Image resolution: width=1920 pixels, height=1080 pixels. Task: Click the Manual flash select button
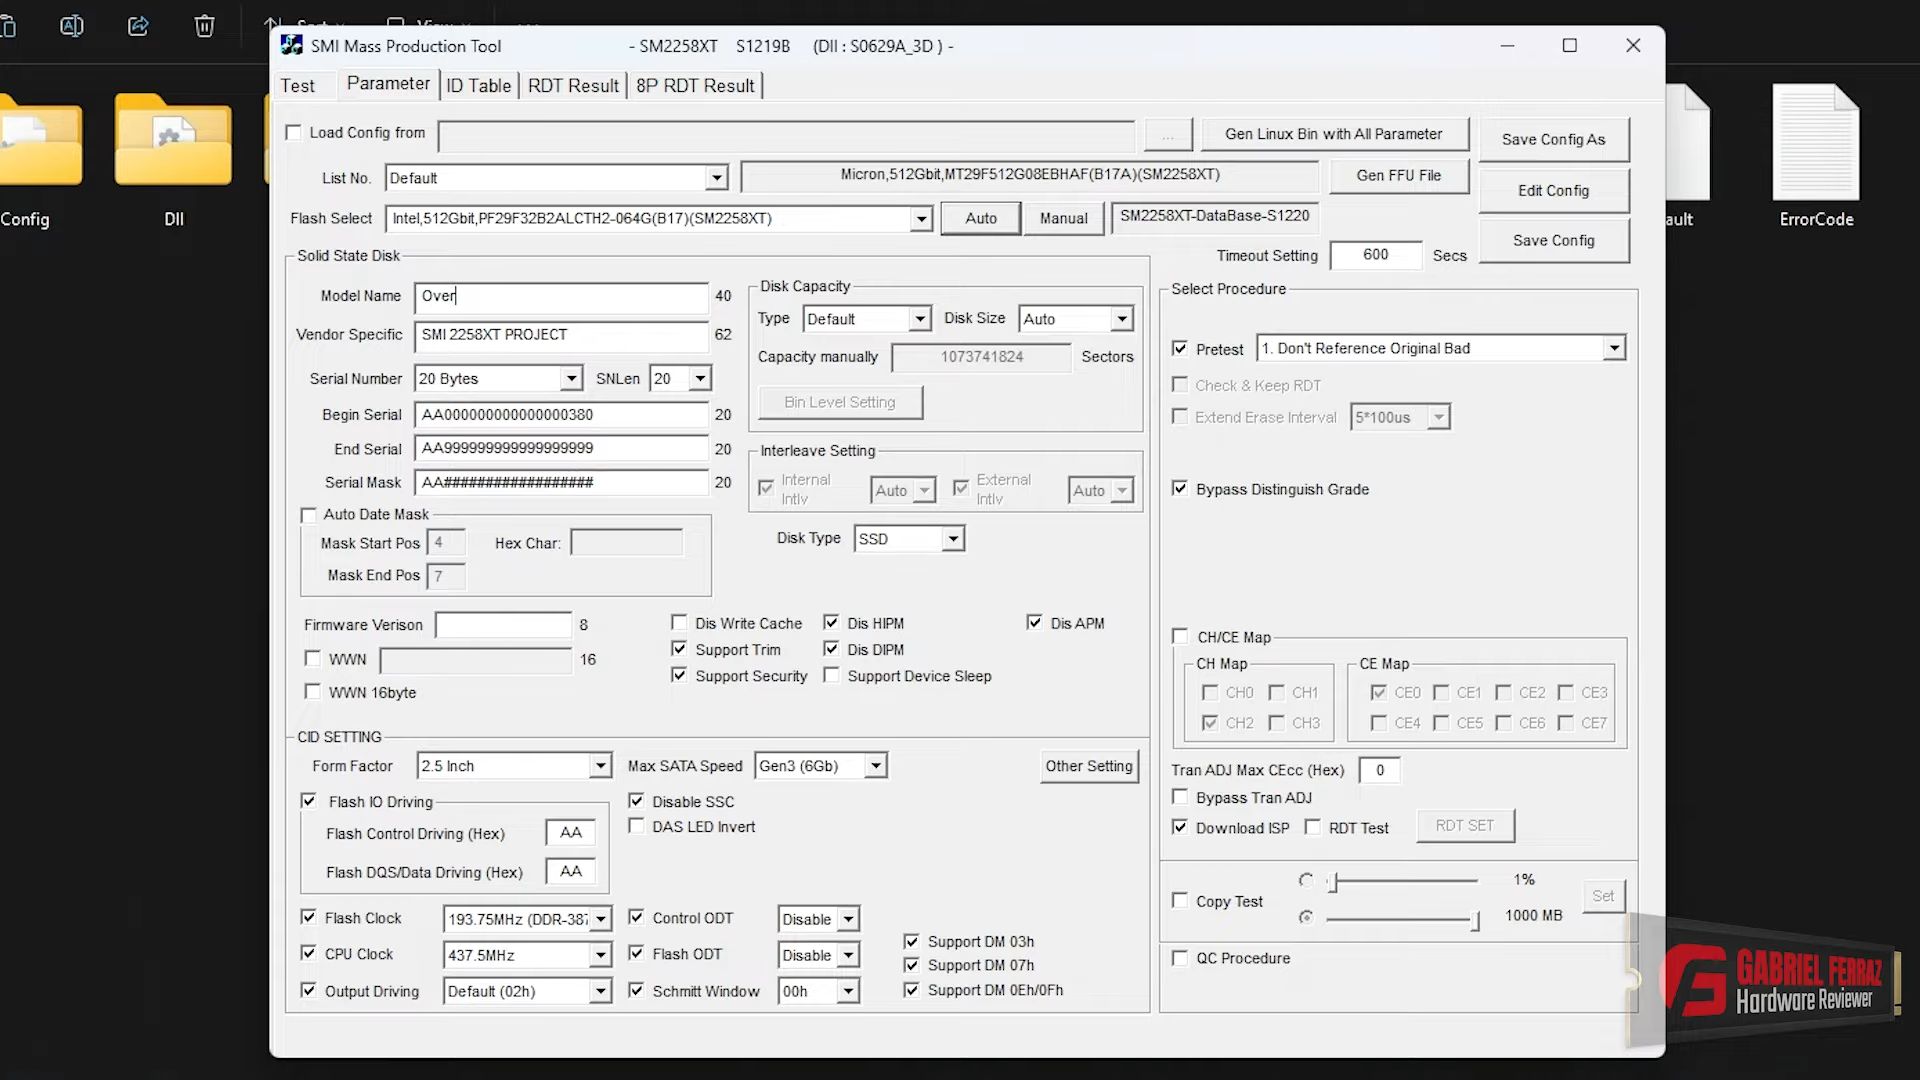coord(1063,219)
